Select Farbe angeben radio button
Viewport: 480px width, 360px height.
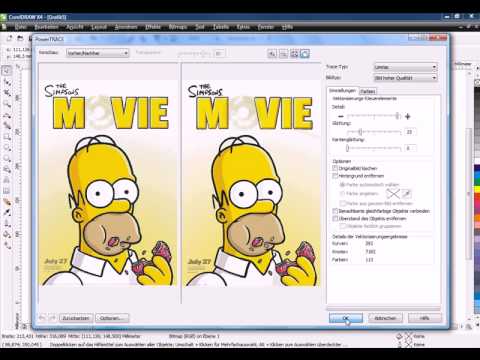click(342, 193)
